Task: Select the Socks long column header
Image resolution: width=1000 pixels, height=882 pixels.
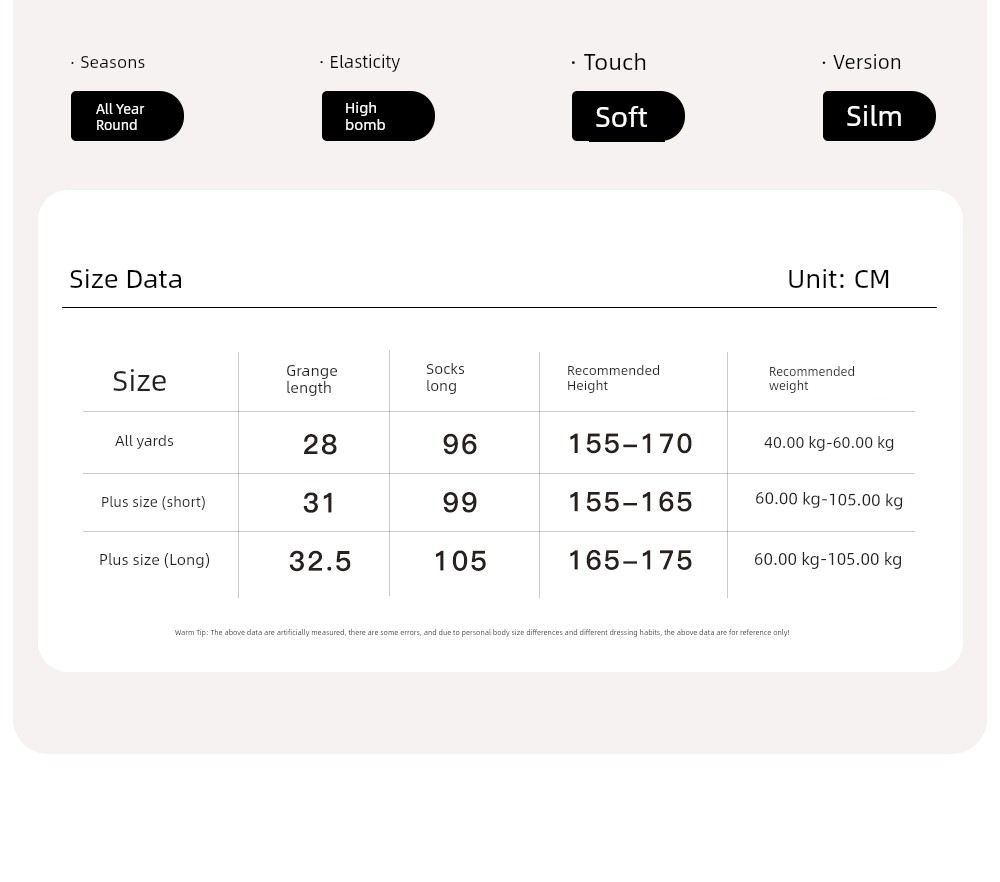Action: (445, 377)
